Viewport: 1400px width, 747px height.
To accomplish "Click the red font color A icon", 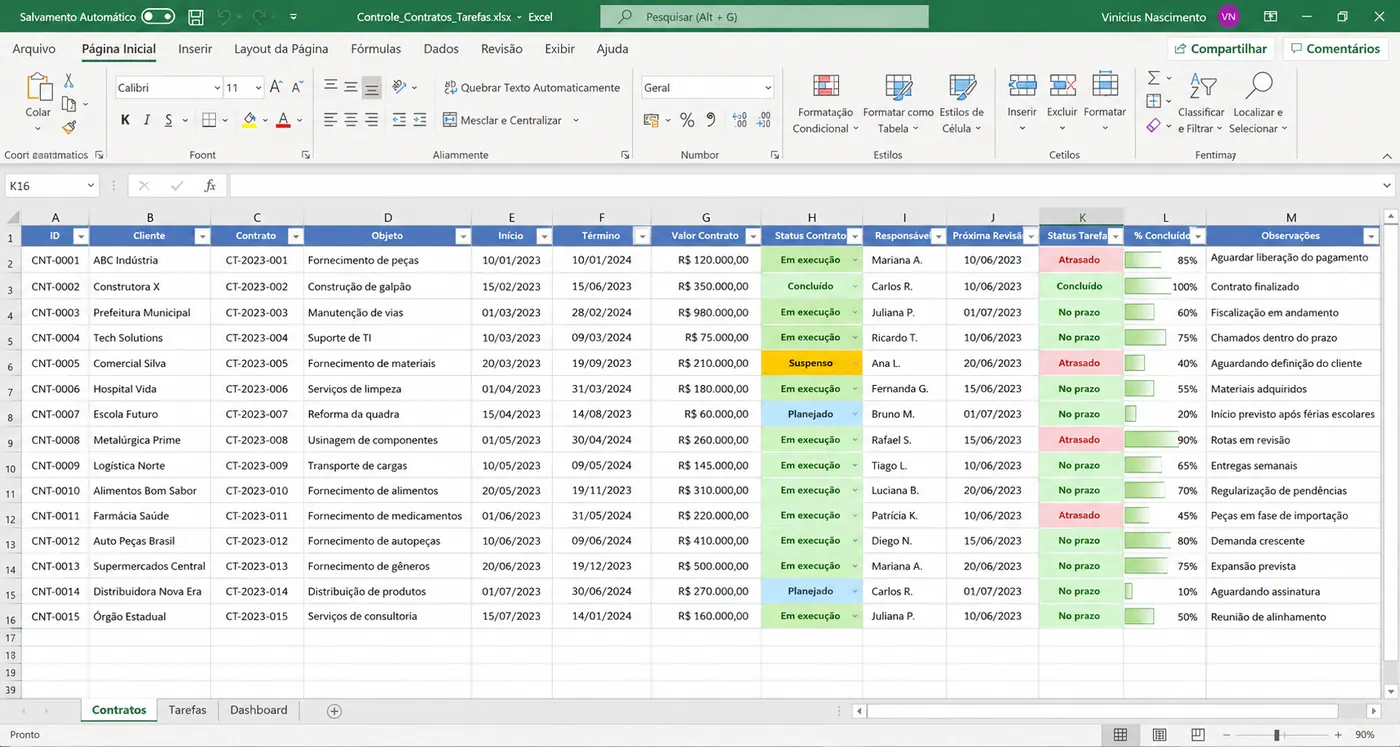I will coord(283,120).
